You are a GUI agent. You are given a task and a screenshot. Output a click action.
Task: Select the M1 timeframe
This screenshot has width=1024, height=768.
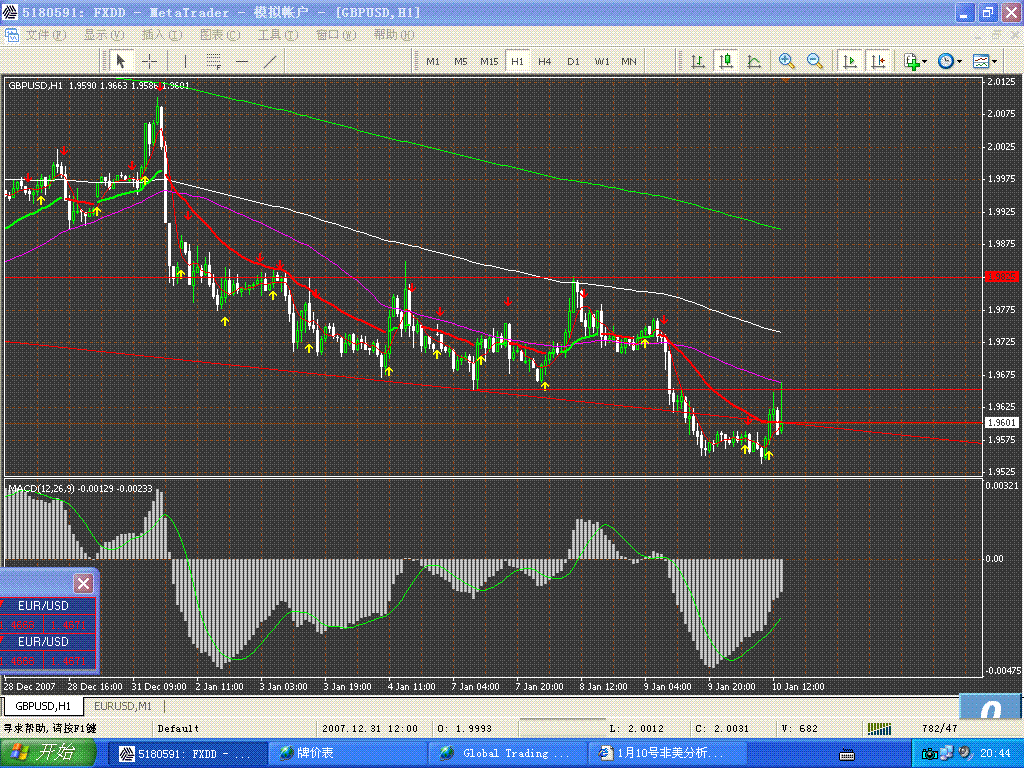click(x=432, y=61)
